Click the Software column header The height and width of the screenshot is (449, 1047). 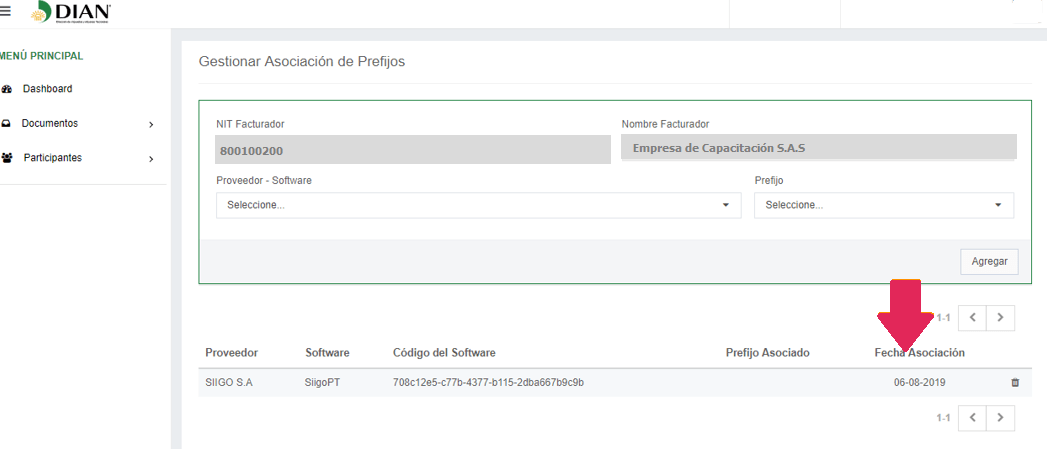(327, 352)
